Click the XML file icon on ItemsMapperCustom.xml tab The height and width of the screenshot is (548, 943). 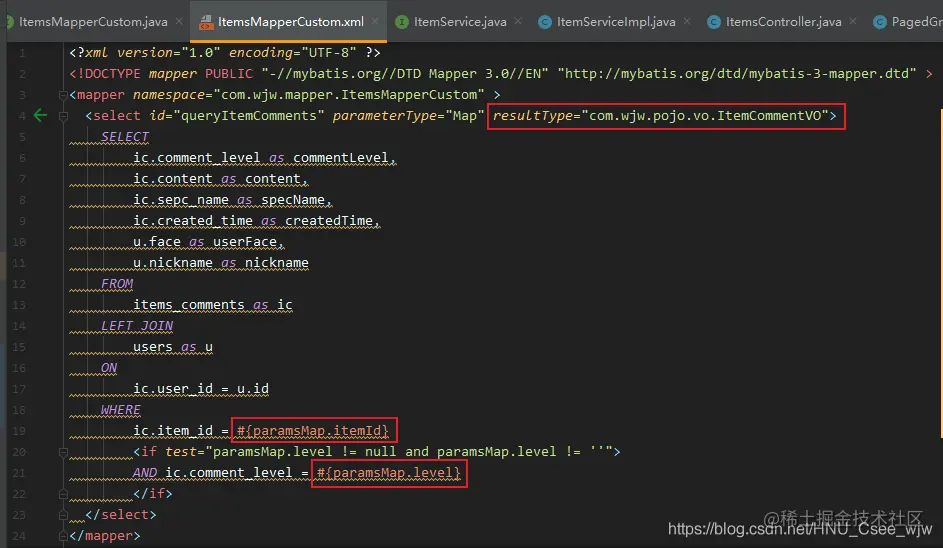pos(206,22)
